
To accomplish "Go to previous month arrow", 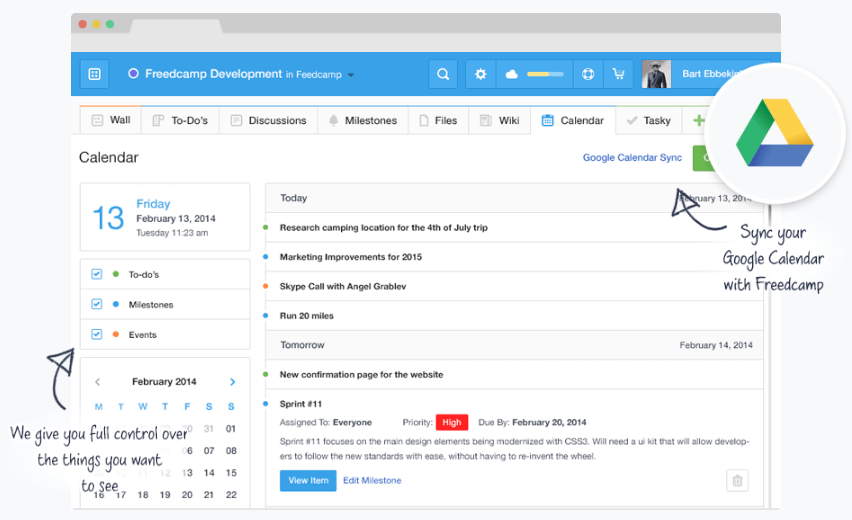I will (98, 382).
